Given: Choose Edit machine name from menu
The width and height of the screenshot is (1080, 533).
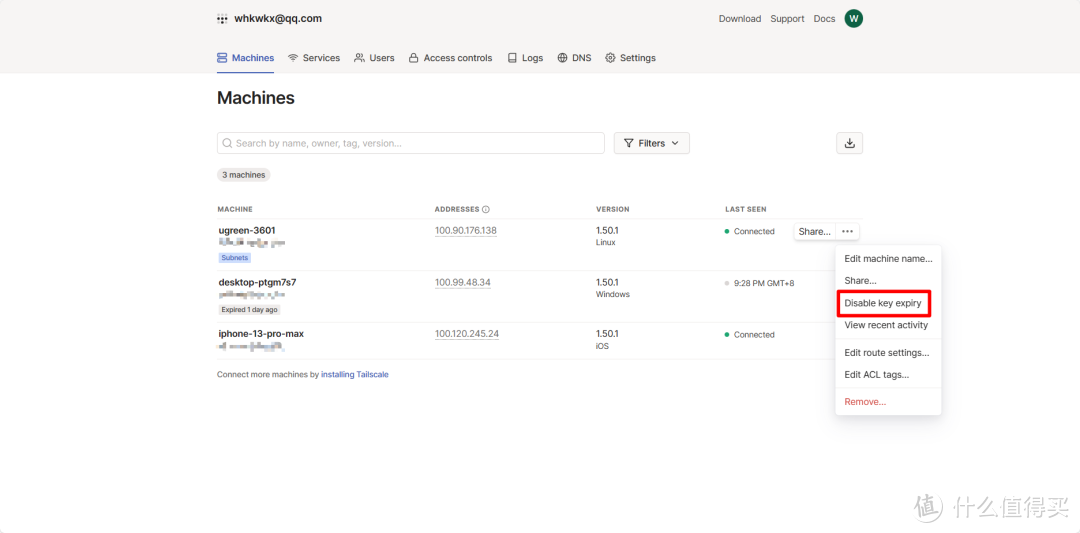Looking at the screenshot, I should (888, 259).
